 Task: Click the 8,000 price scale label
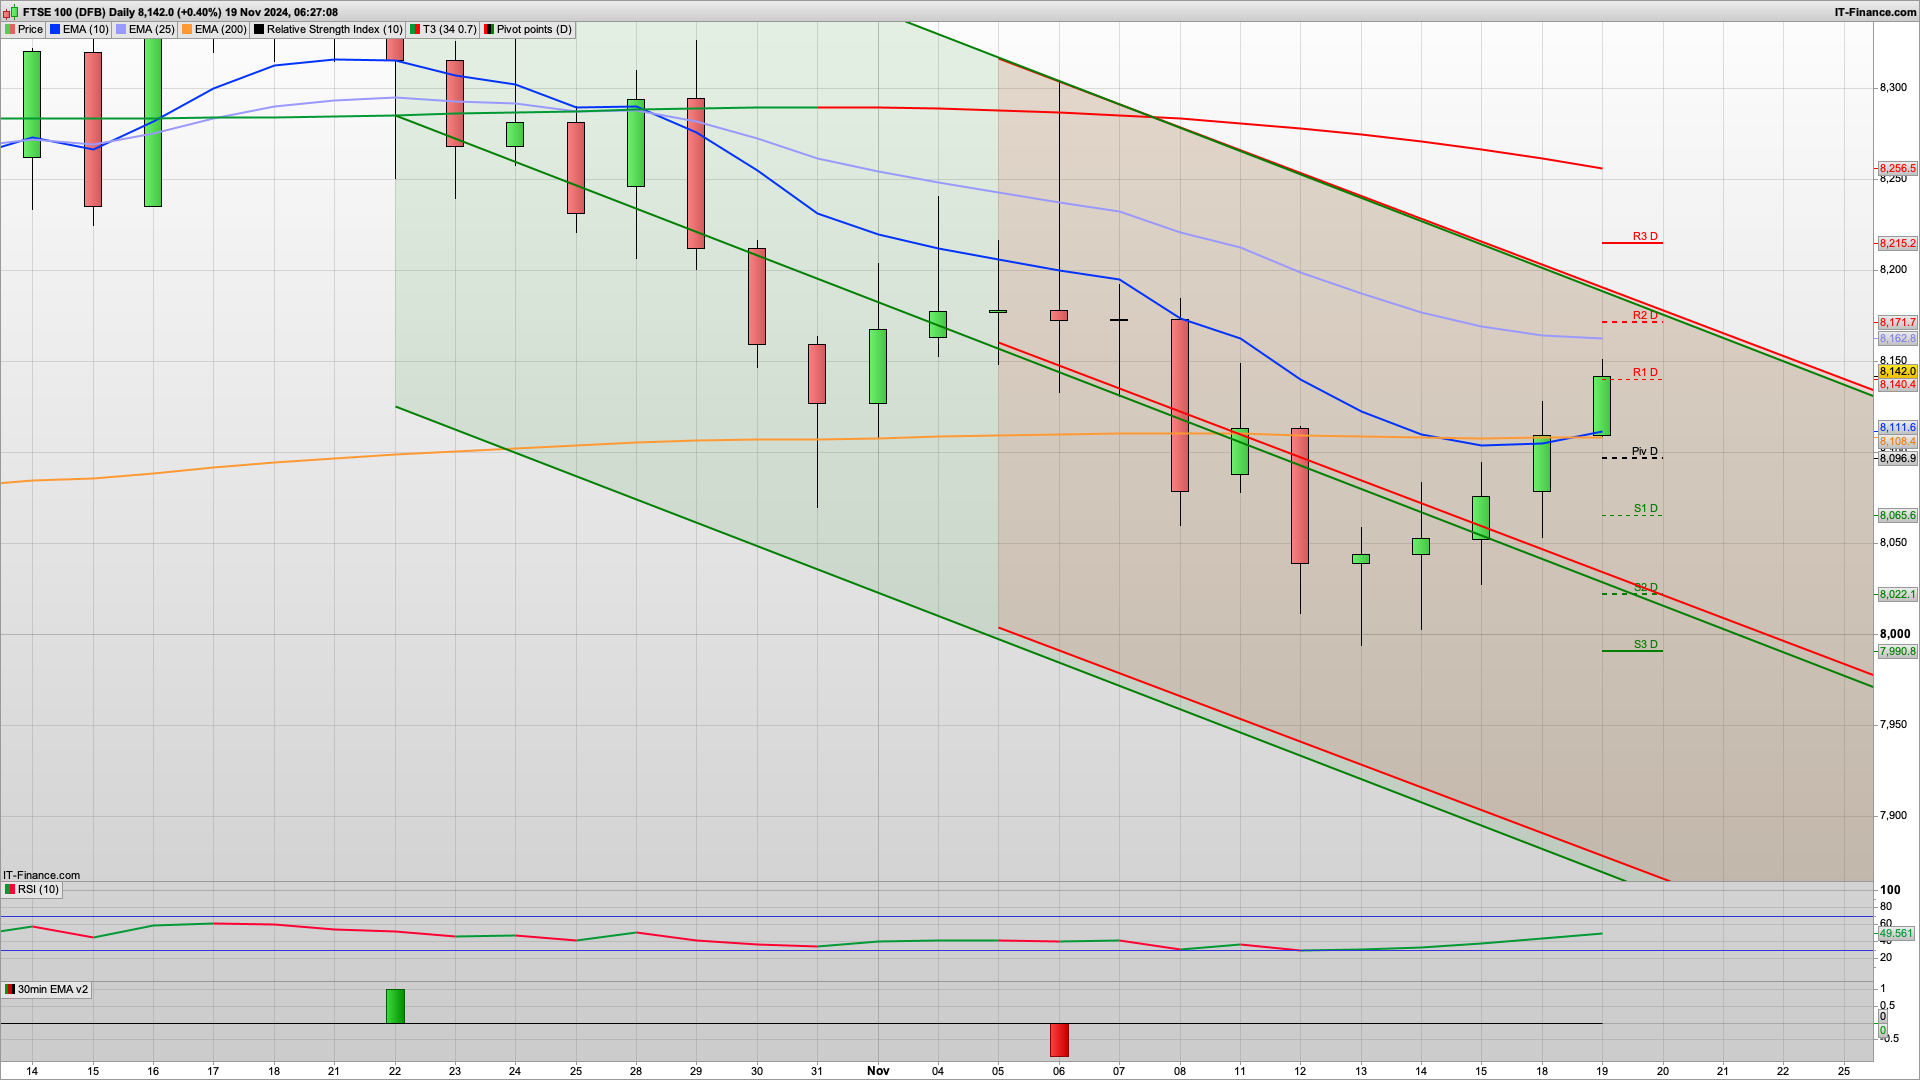(1895, 634)
